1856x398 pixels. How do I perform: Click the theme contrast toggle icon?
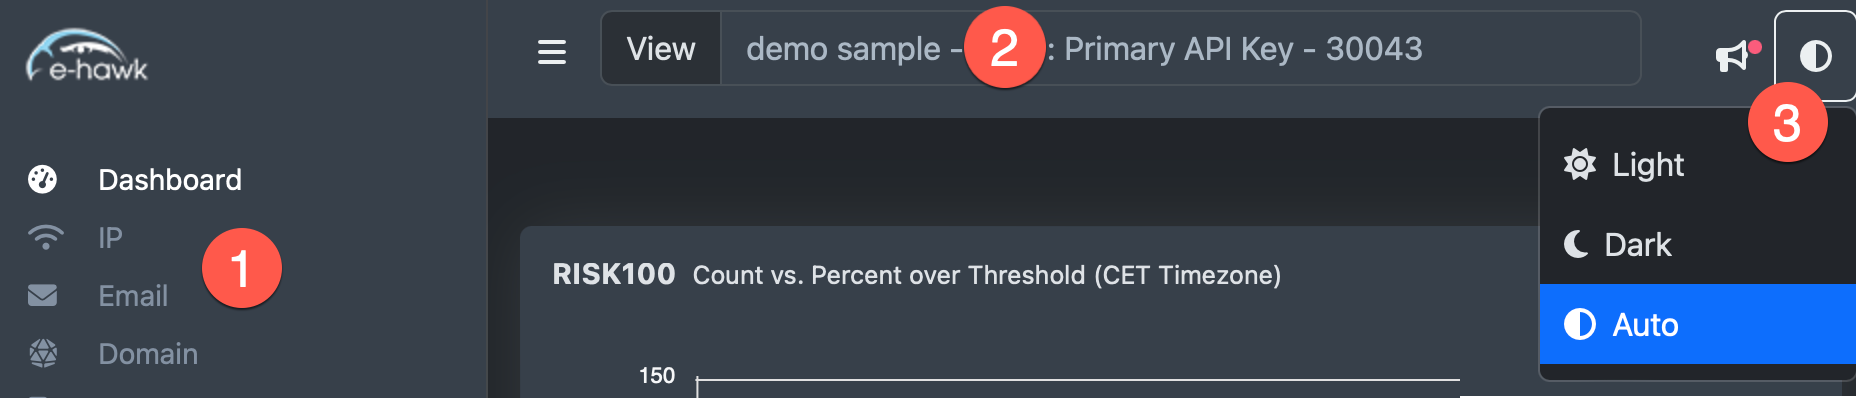pos(1815,56)
